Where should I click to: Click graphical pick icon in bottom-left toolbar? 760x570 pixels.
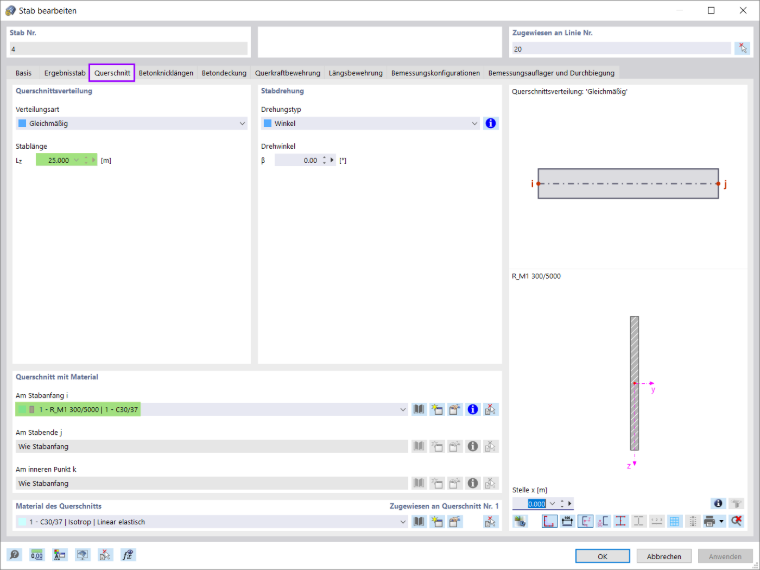[x=105, y=554]
